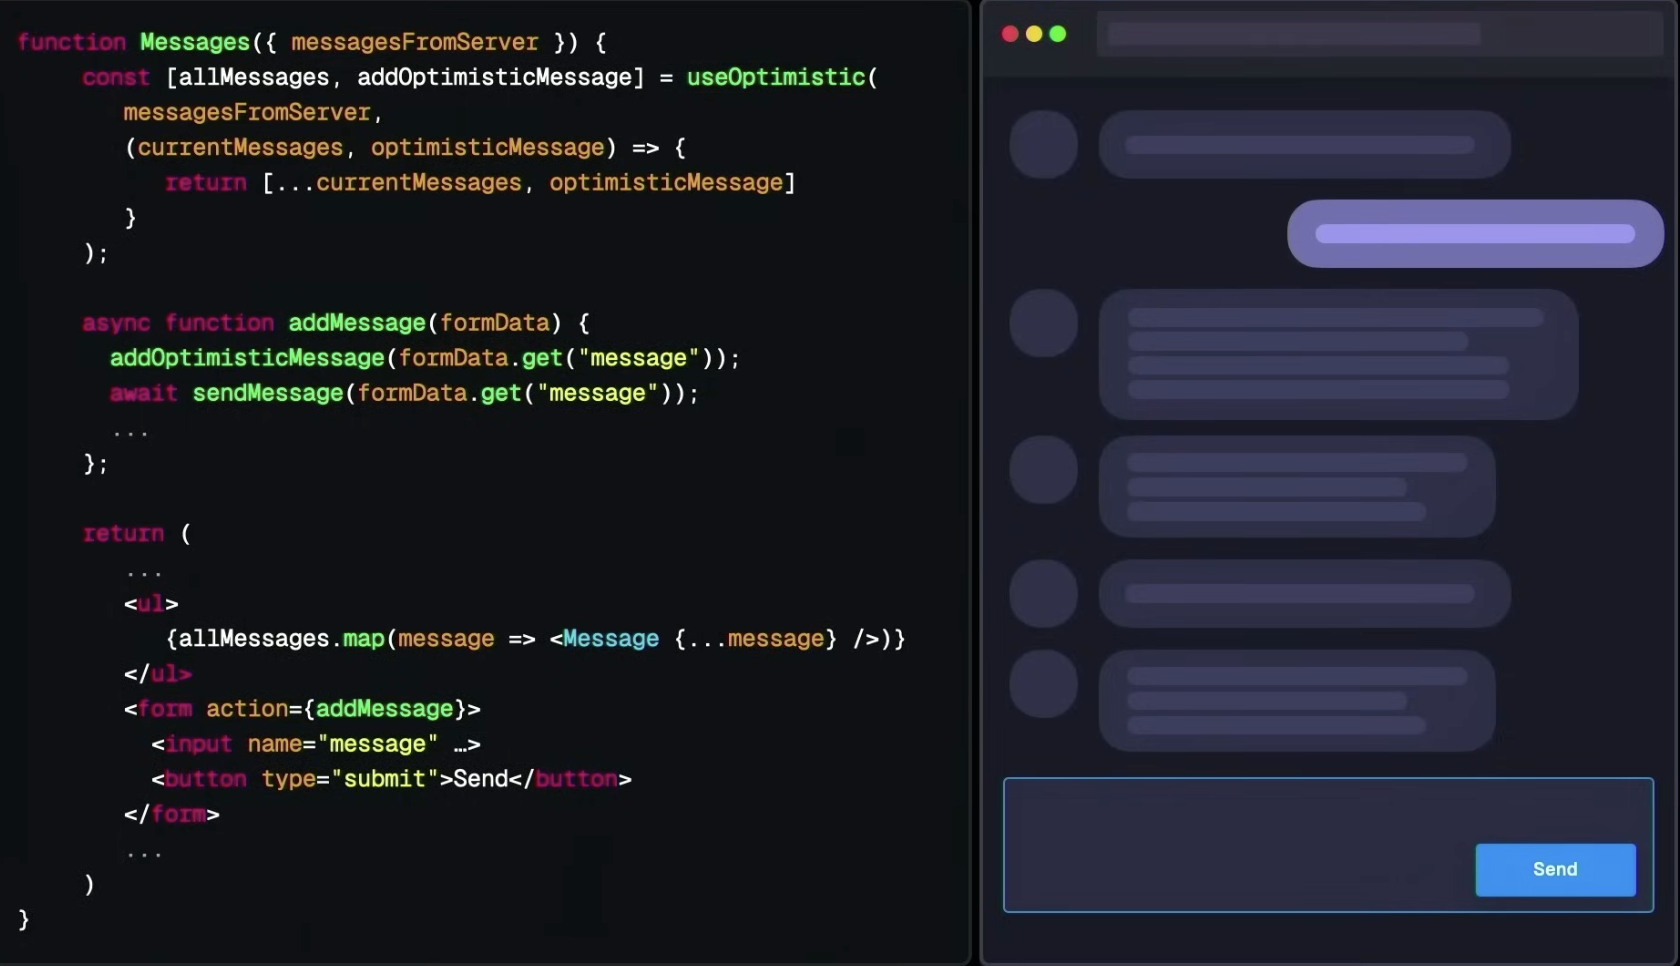Click the green maximize window dot
Screen dimensions: 1680x966
[1058, 34]
